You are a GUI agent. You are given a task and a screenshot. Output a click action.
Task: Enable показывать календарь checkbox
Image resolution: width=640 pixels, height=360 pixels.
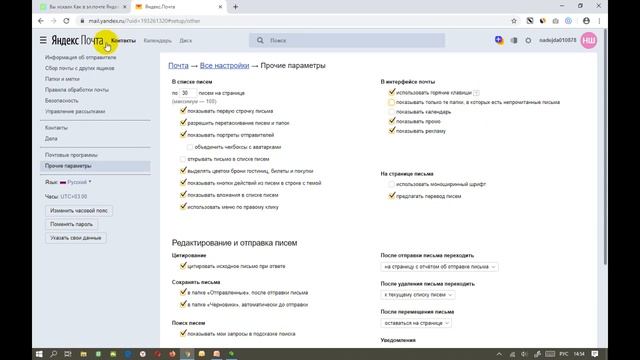pos(391,112)
